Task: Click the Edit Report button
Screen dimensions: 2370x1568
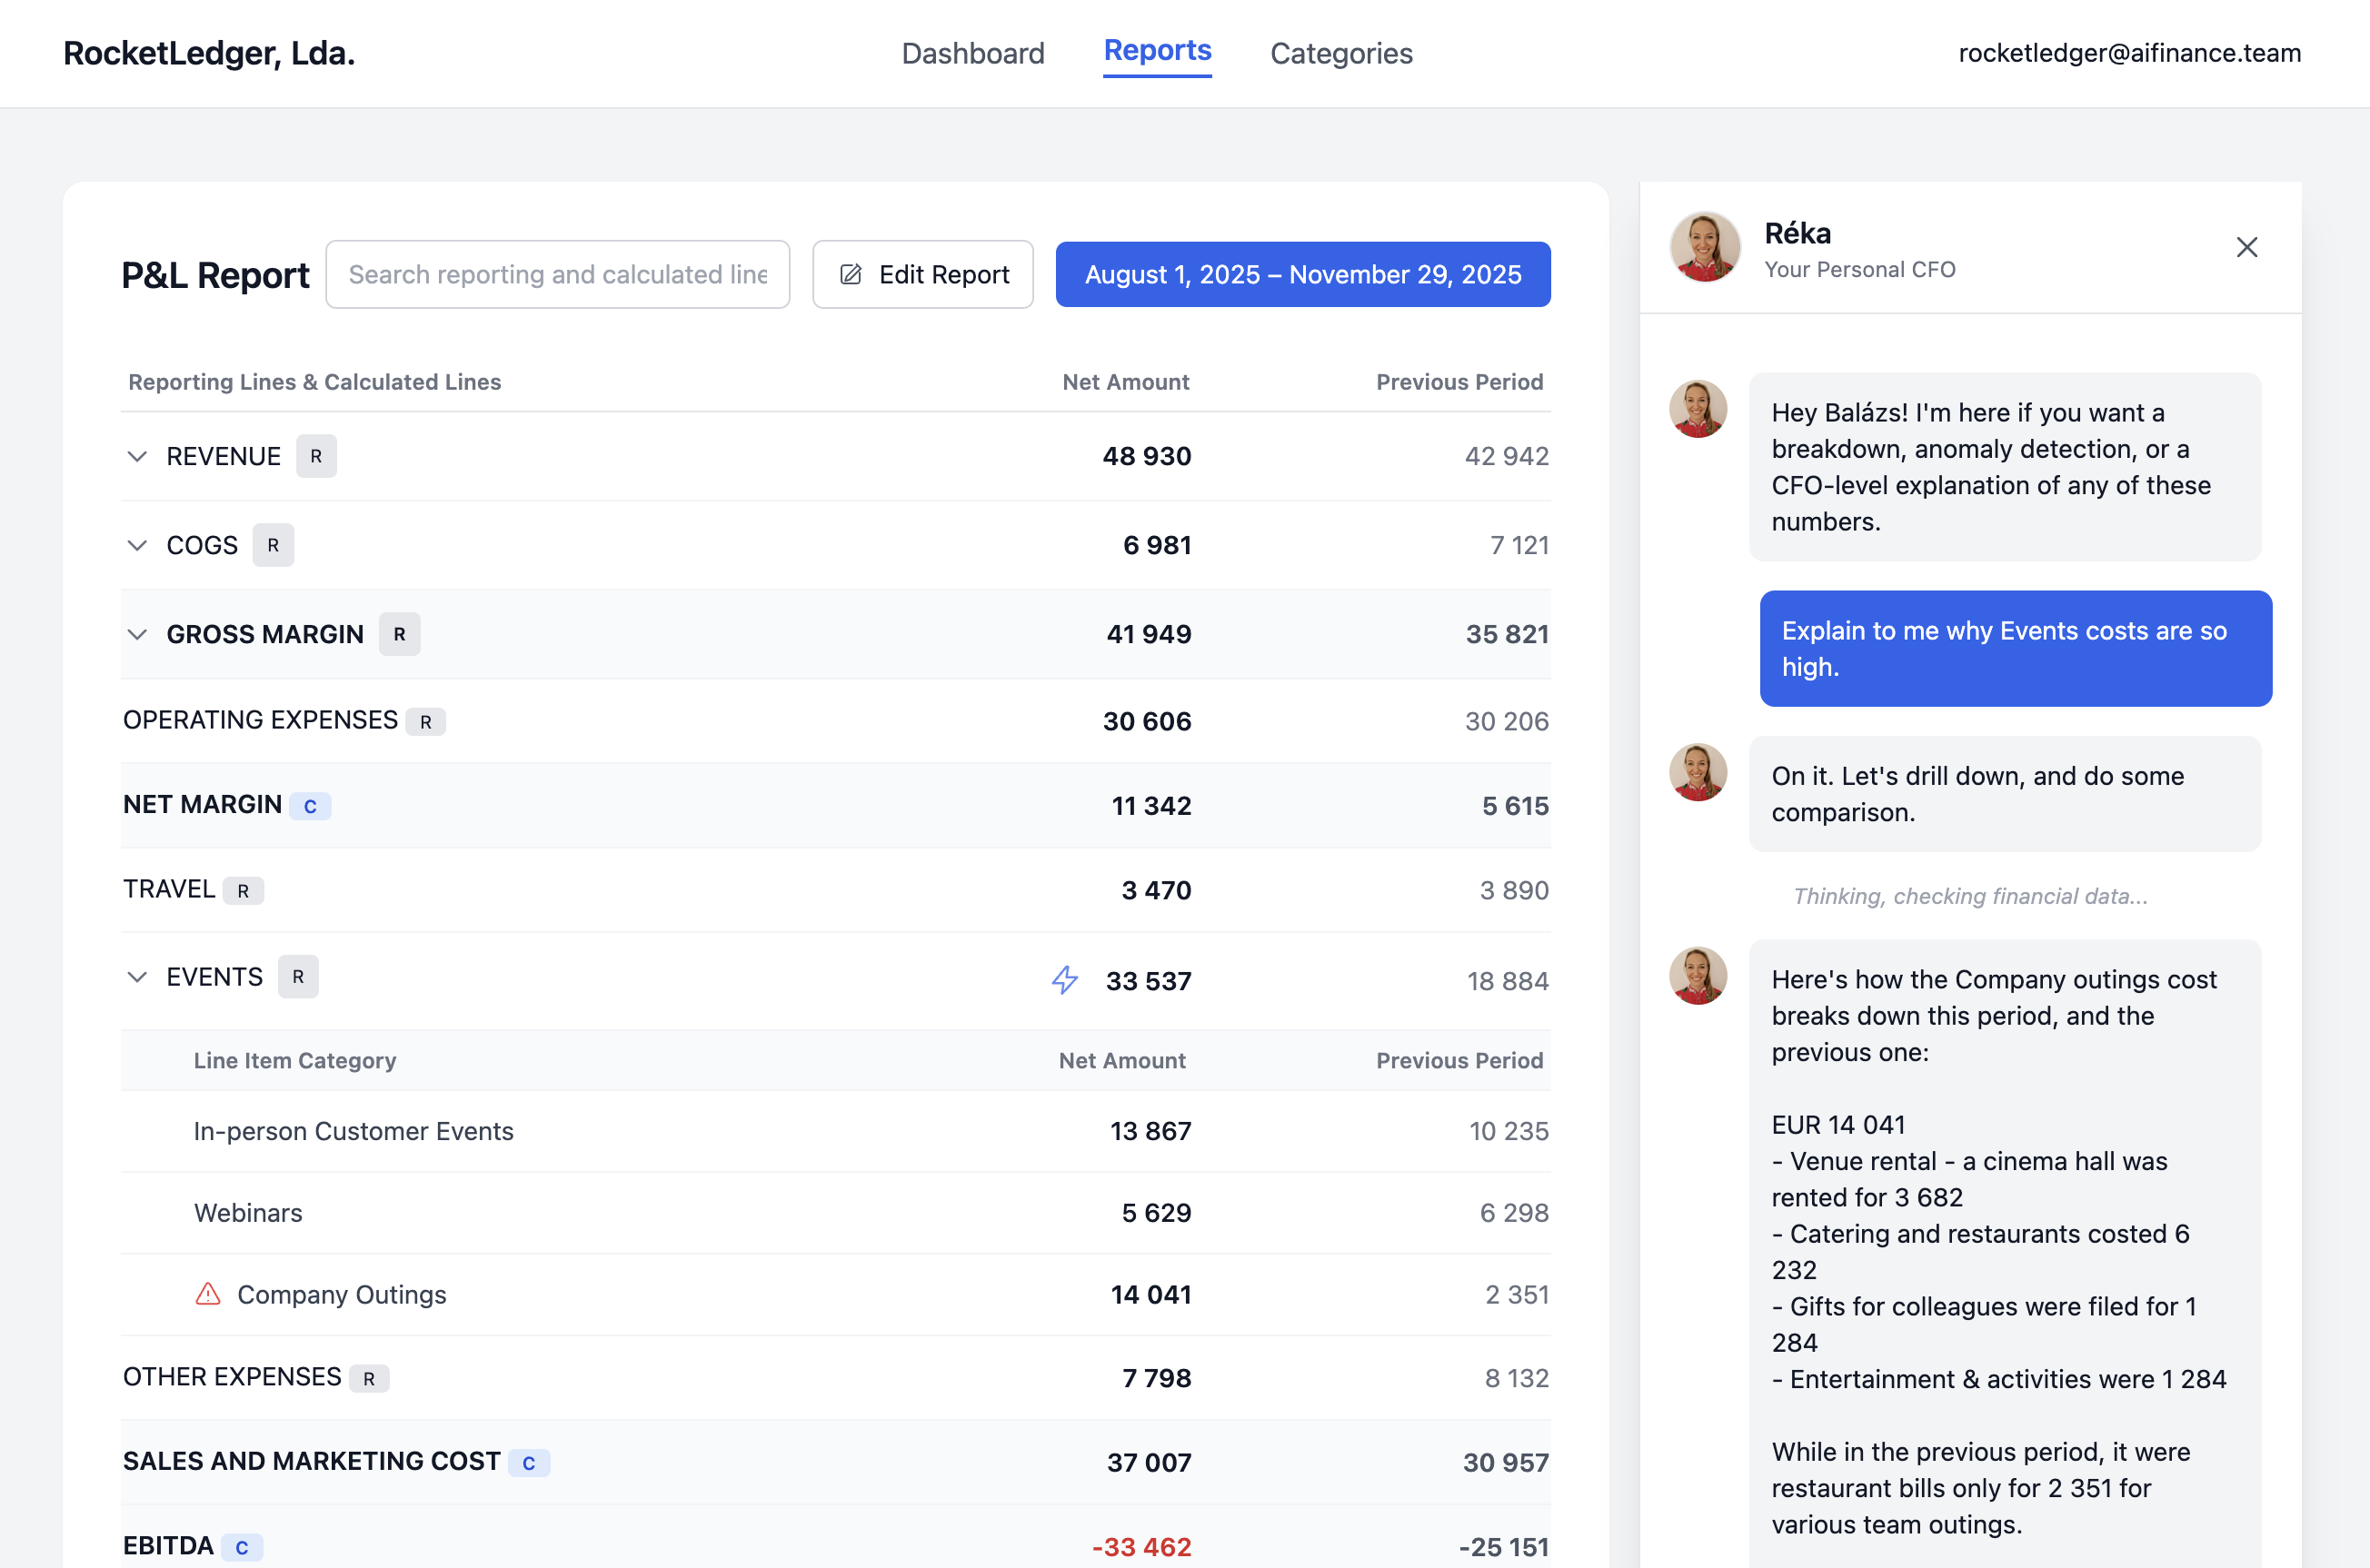Action: pyautogui.click(x=922, y=274)
